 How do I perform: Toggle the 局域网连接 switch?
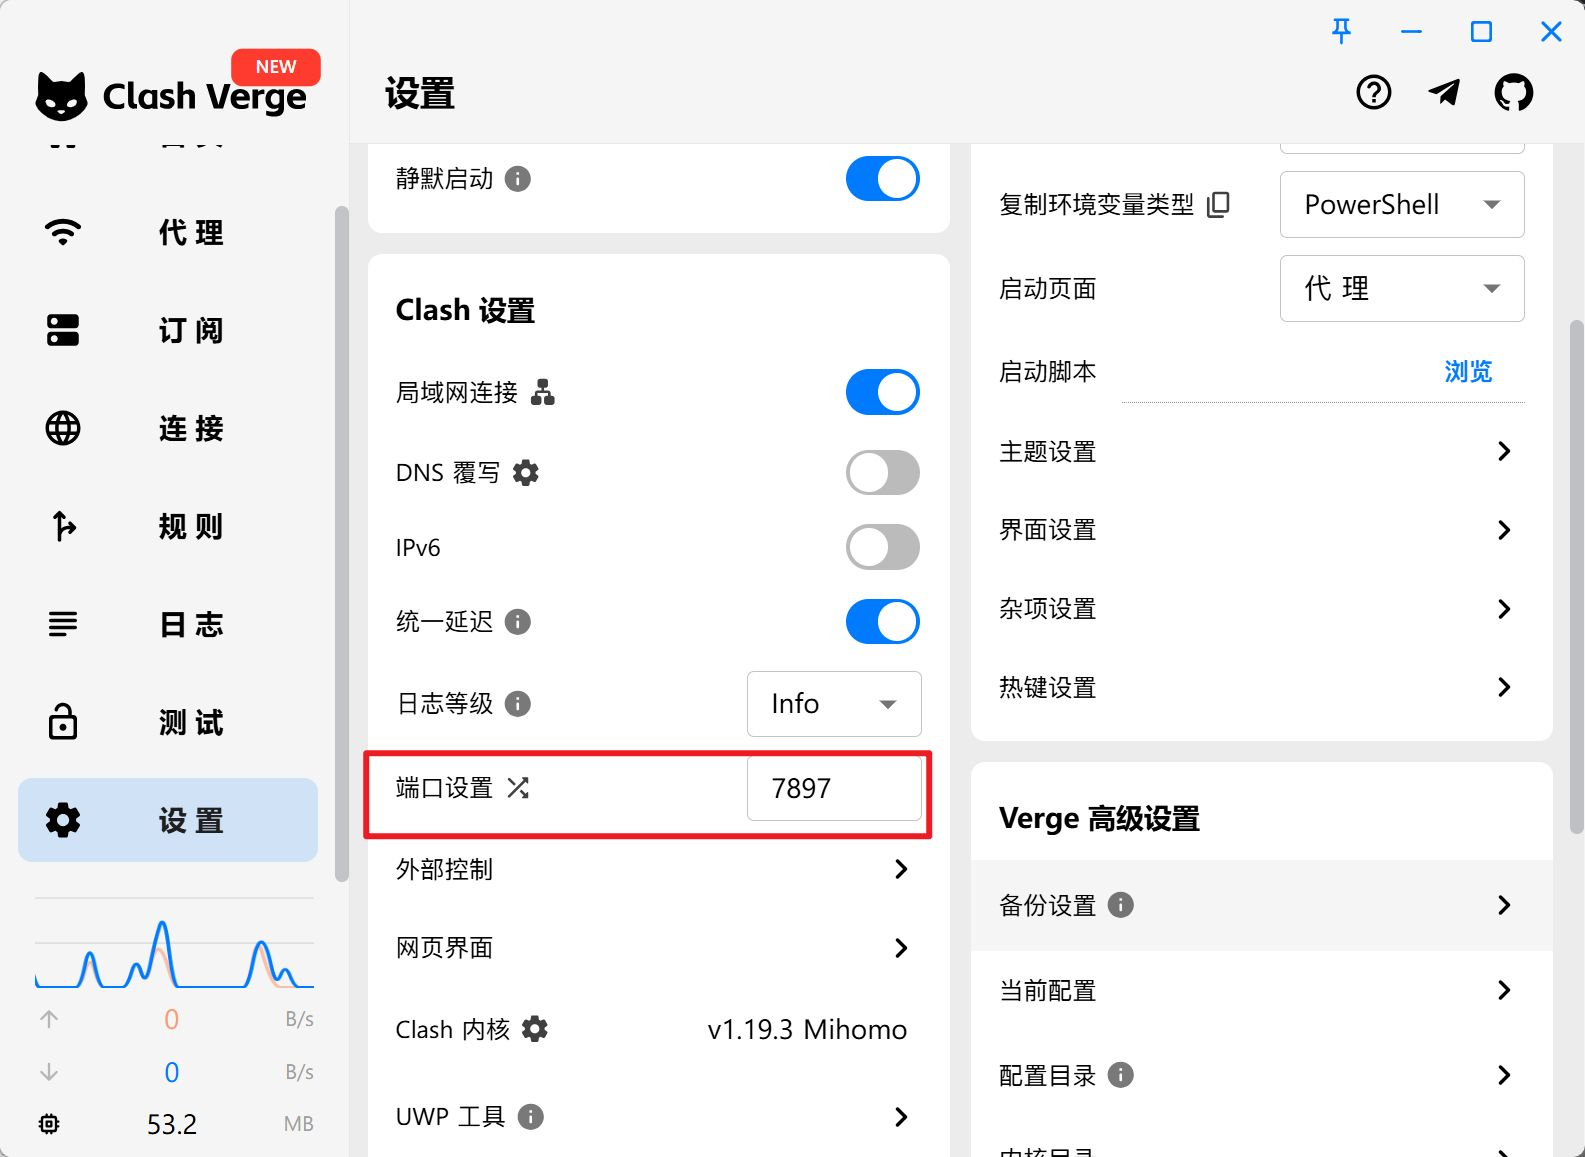click(882, 392)
